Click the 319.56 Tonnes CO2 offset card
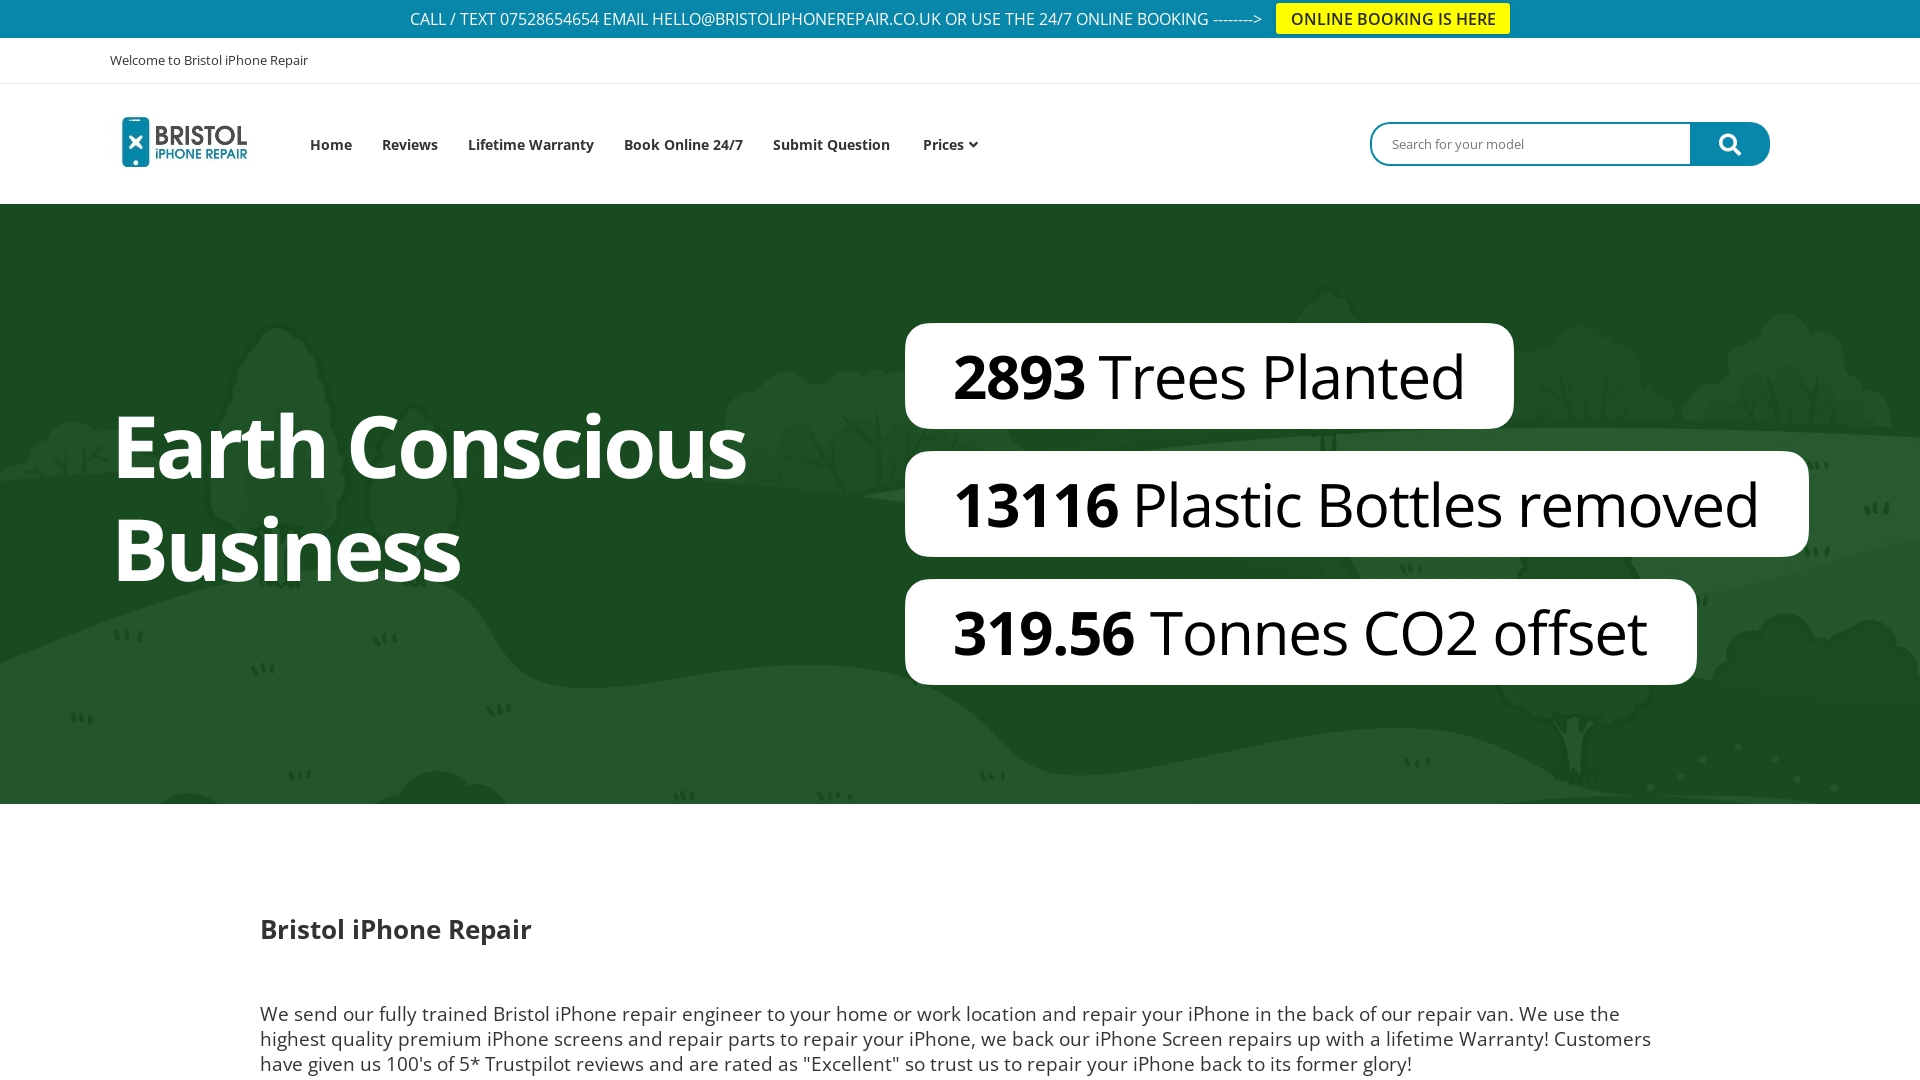Screen dimensions: 1920x1080 1300,633
